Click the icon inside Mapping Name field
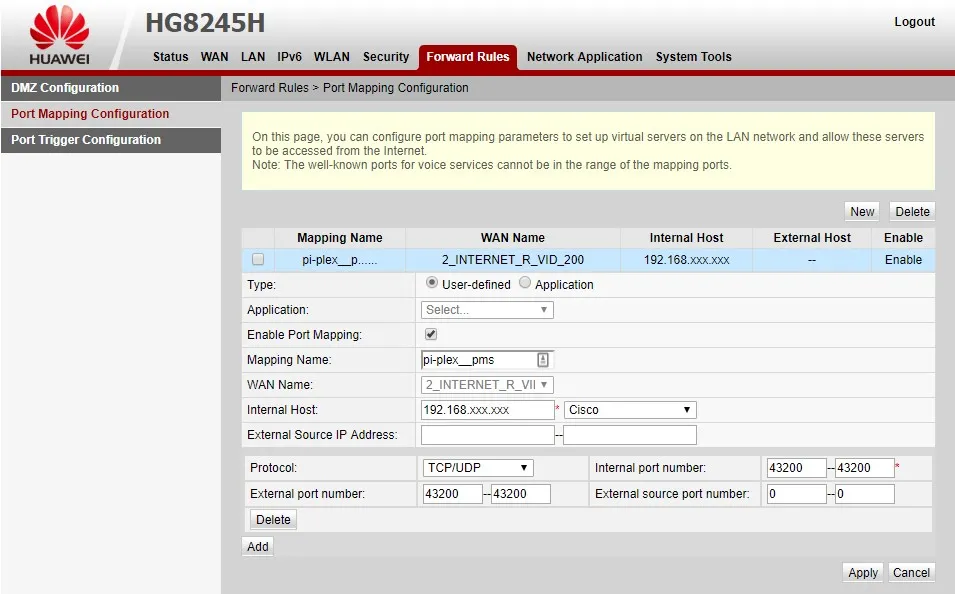This screenshot has height=594, width=955. (x=543, y=360)
